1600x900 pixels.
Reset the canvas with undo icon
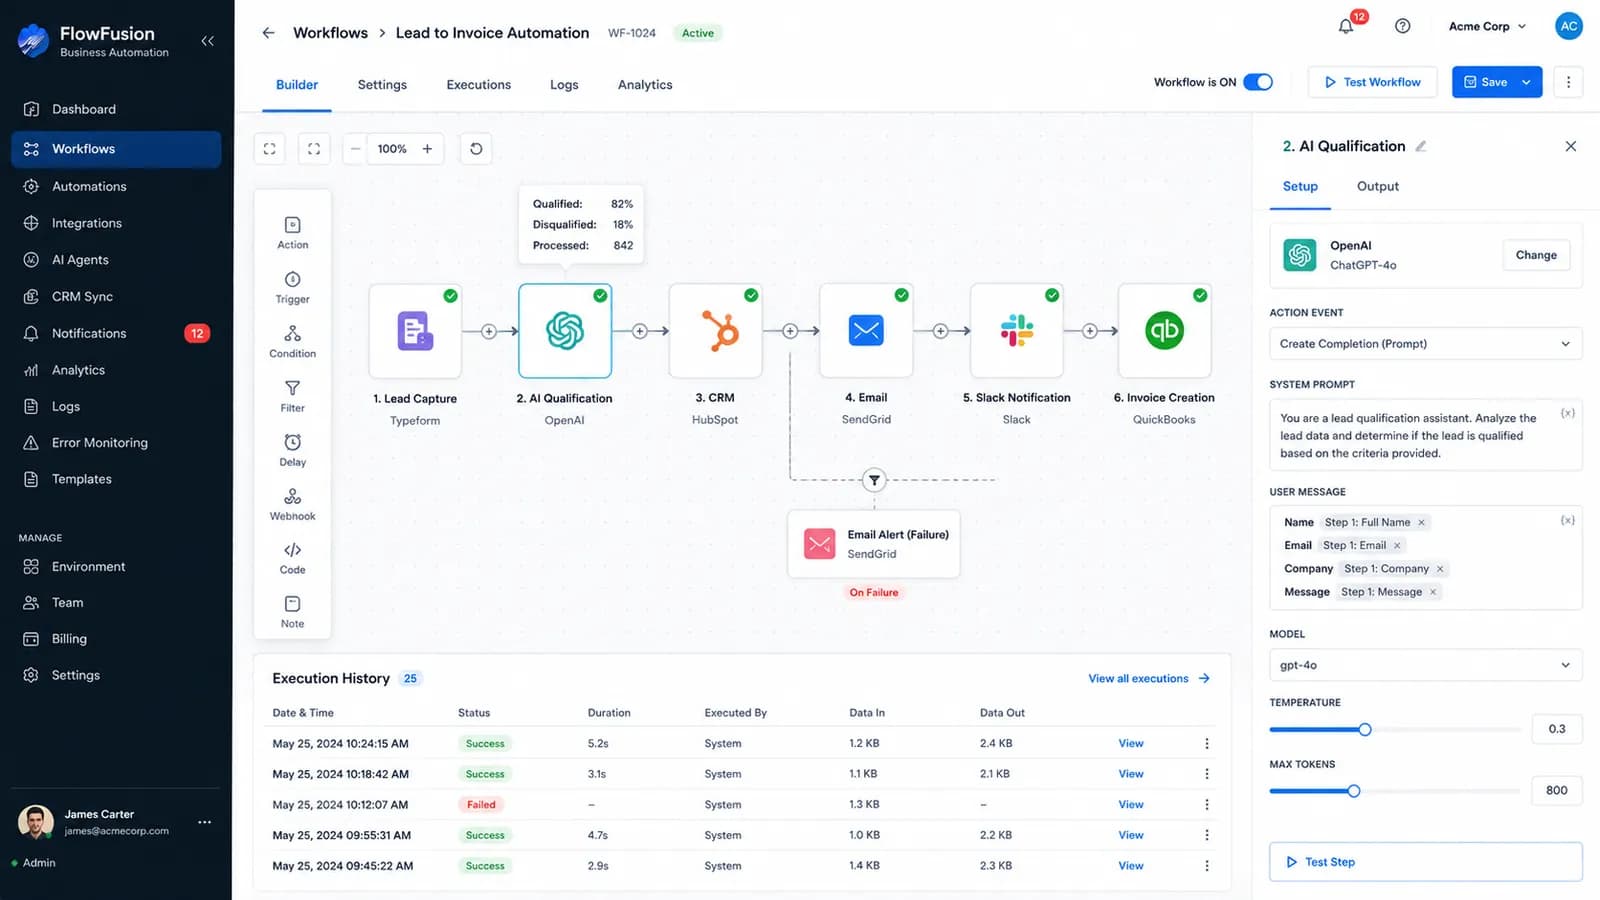pyautogui.click(x=476, y=149)
